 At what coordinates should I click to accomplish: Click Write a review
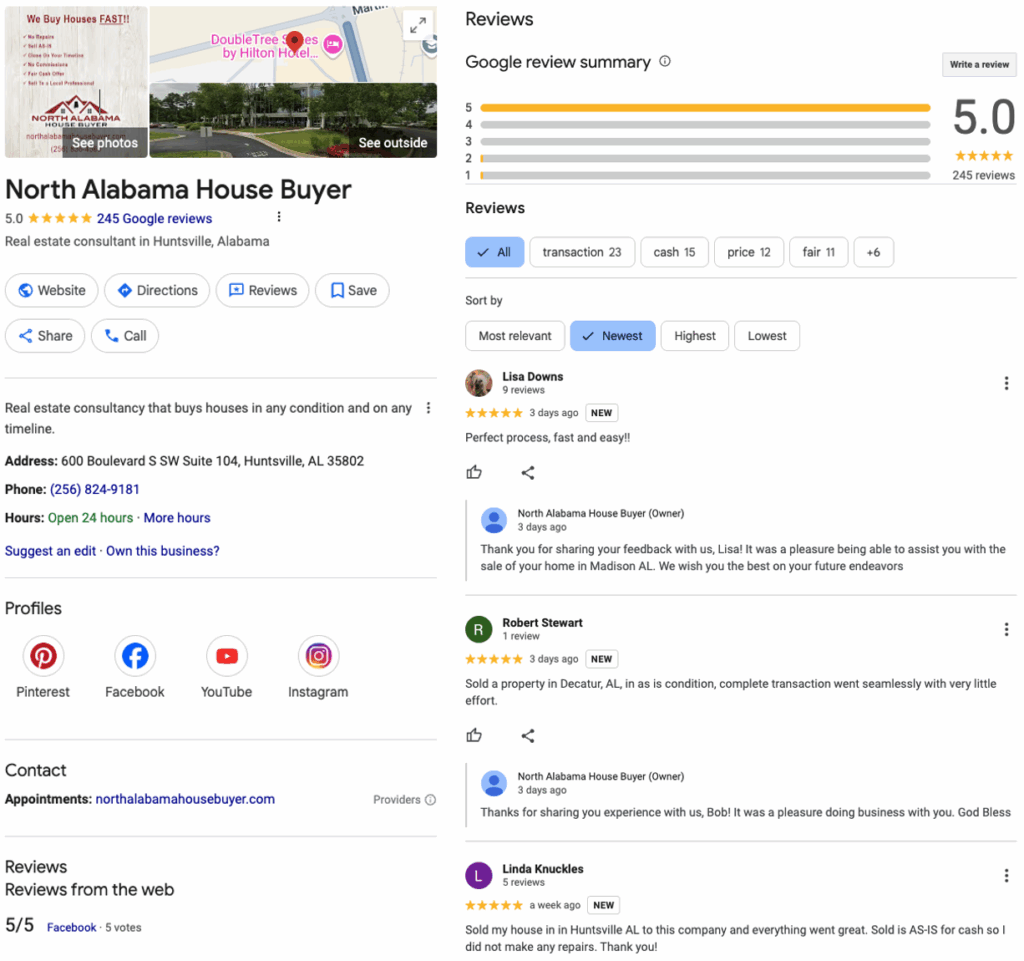coord(979,64)
